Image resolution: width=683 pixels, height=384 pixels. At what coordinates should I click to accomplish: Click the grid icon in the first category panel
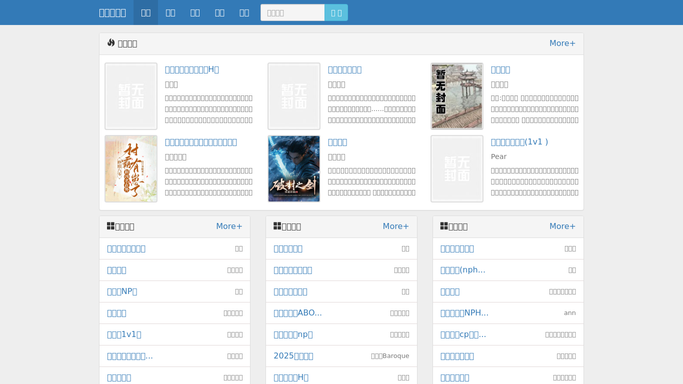point(111,226)
